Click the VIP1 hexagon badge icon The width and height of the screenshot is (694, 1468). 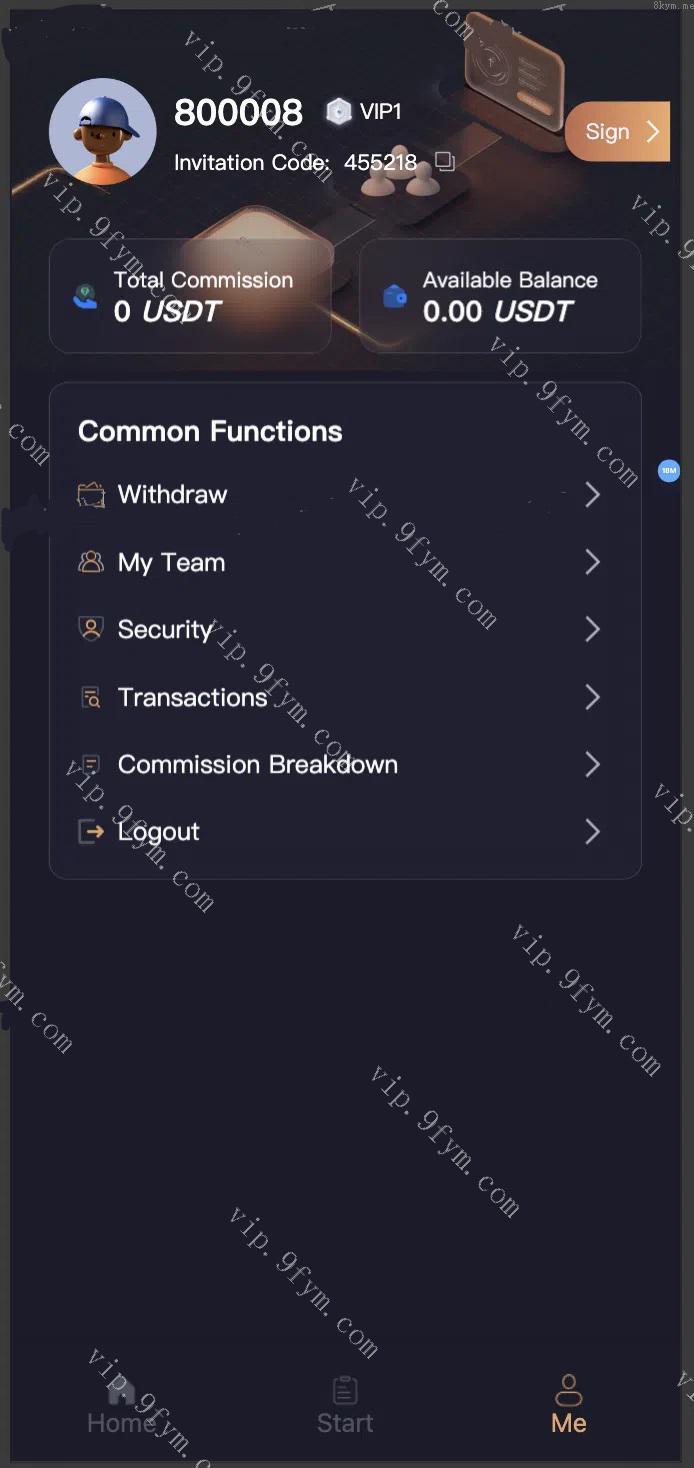tap(339, 112)
